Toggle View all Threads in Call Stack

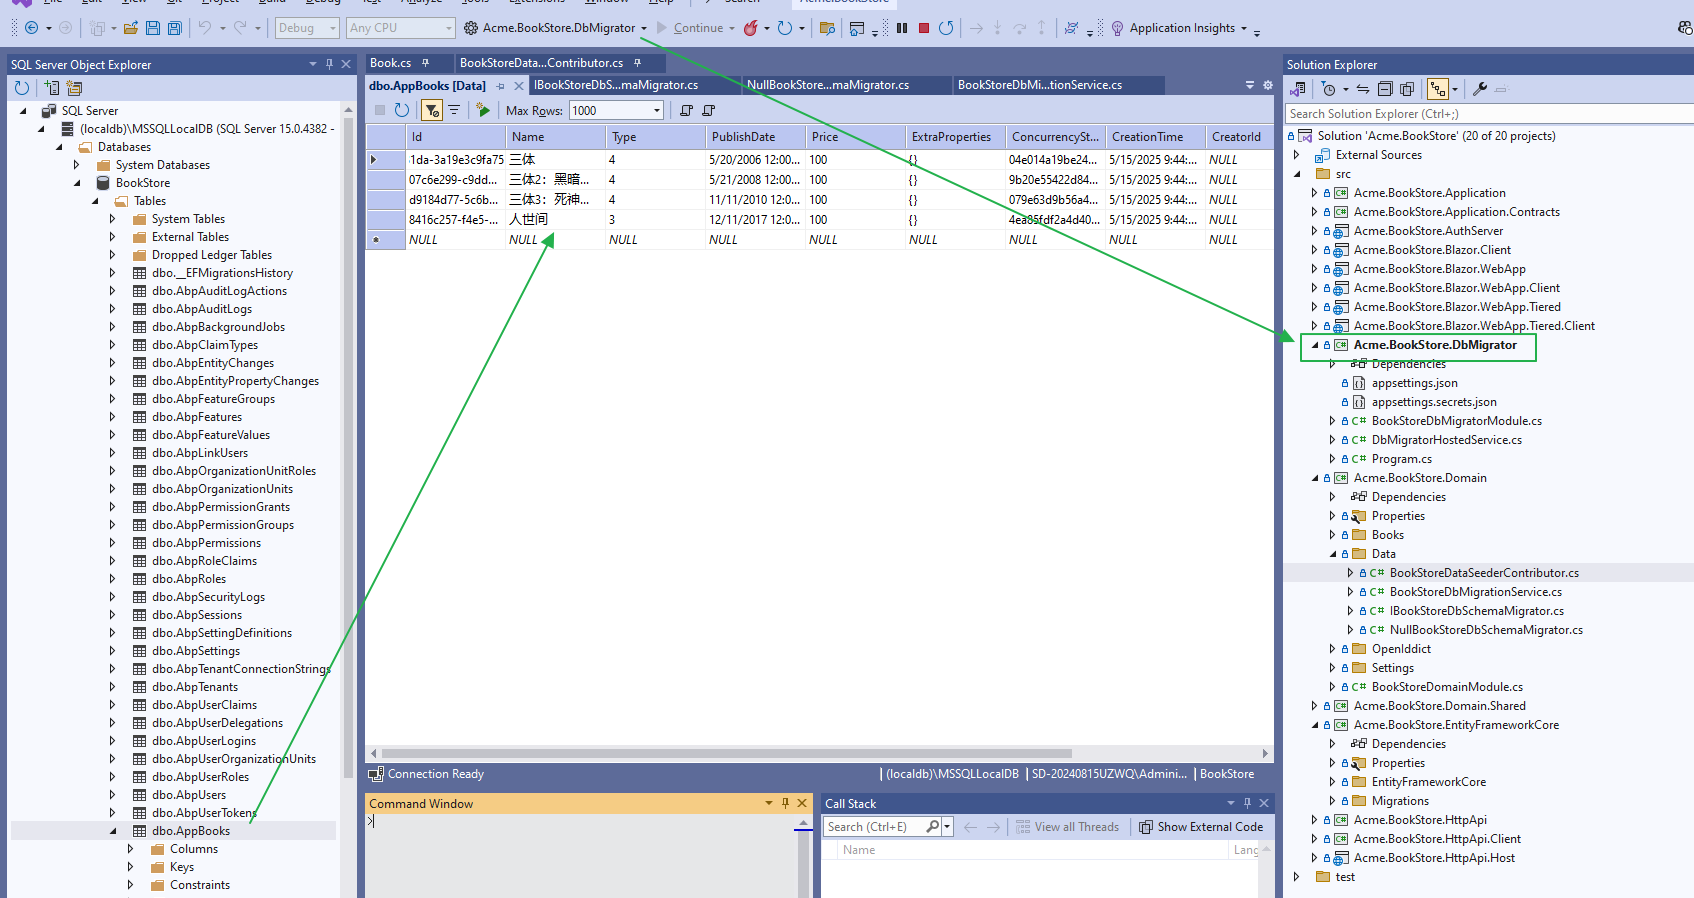coord(1067,827)
